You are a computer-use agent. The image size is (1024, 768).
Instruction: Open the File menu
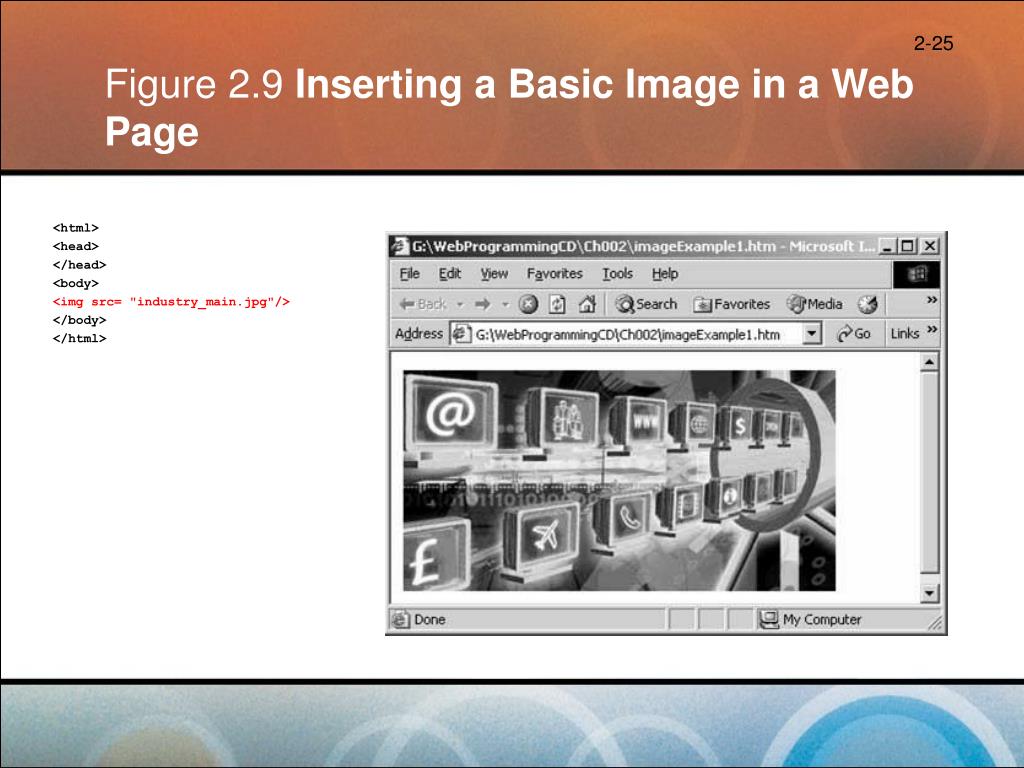pyautogui.click(x=409, y=274)
